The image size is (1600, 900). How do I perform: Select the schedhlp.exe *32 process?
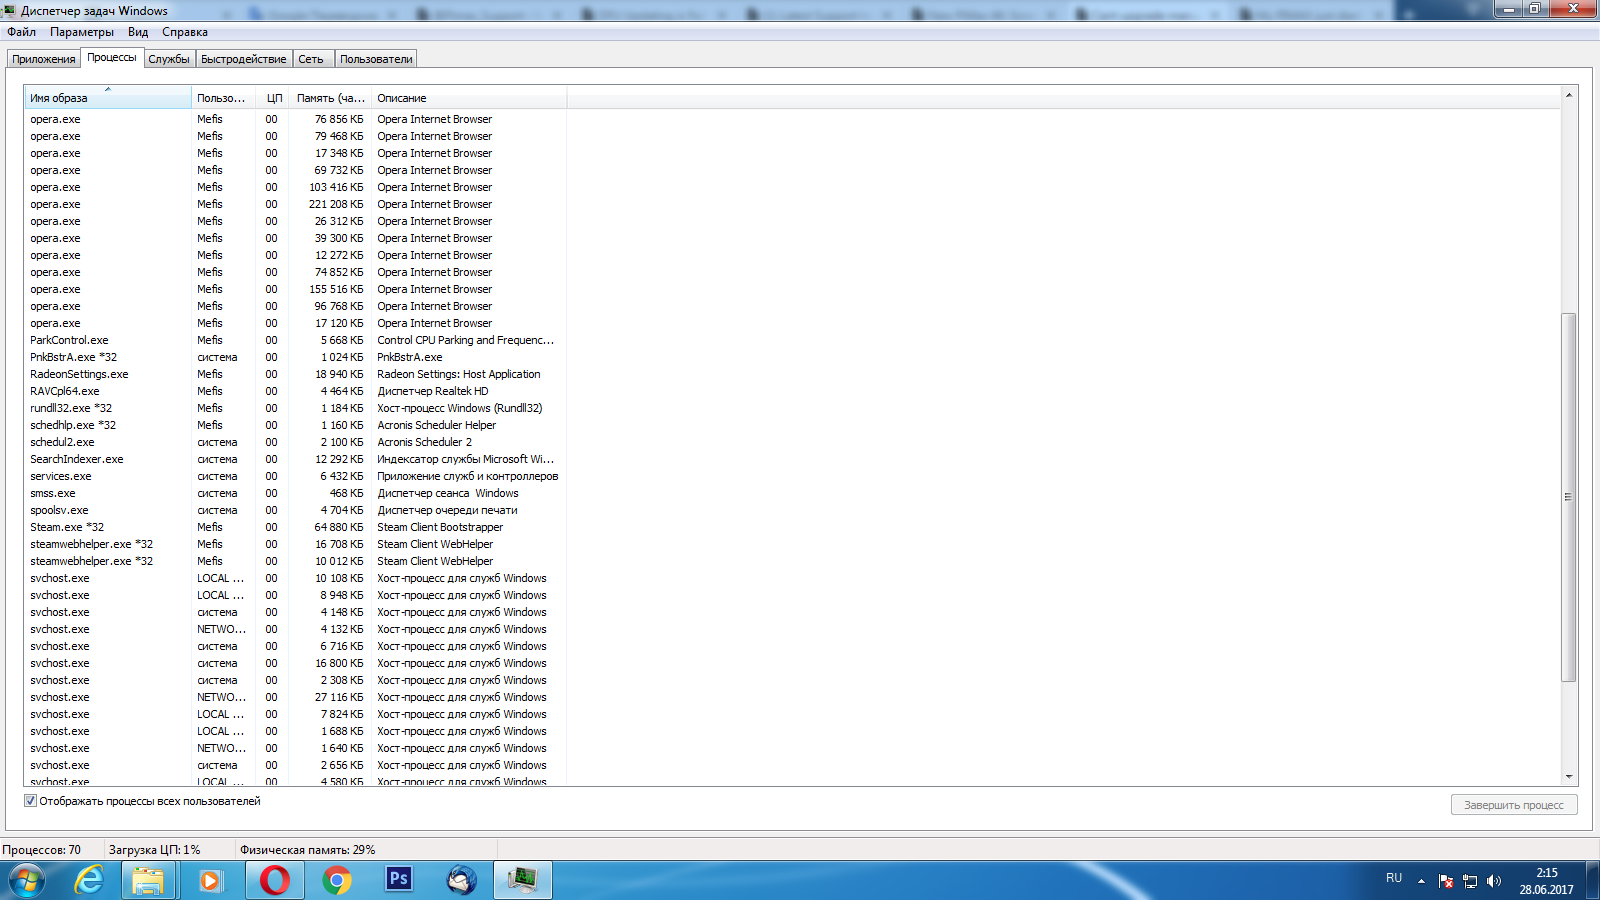pyautogui.click(x=295, y=425)
